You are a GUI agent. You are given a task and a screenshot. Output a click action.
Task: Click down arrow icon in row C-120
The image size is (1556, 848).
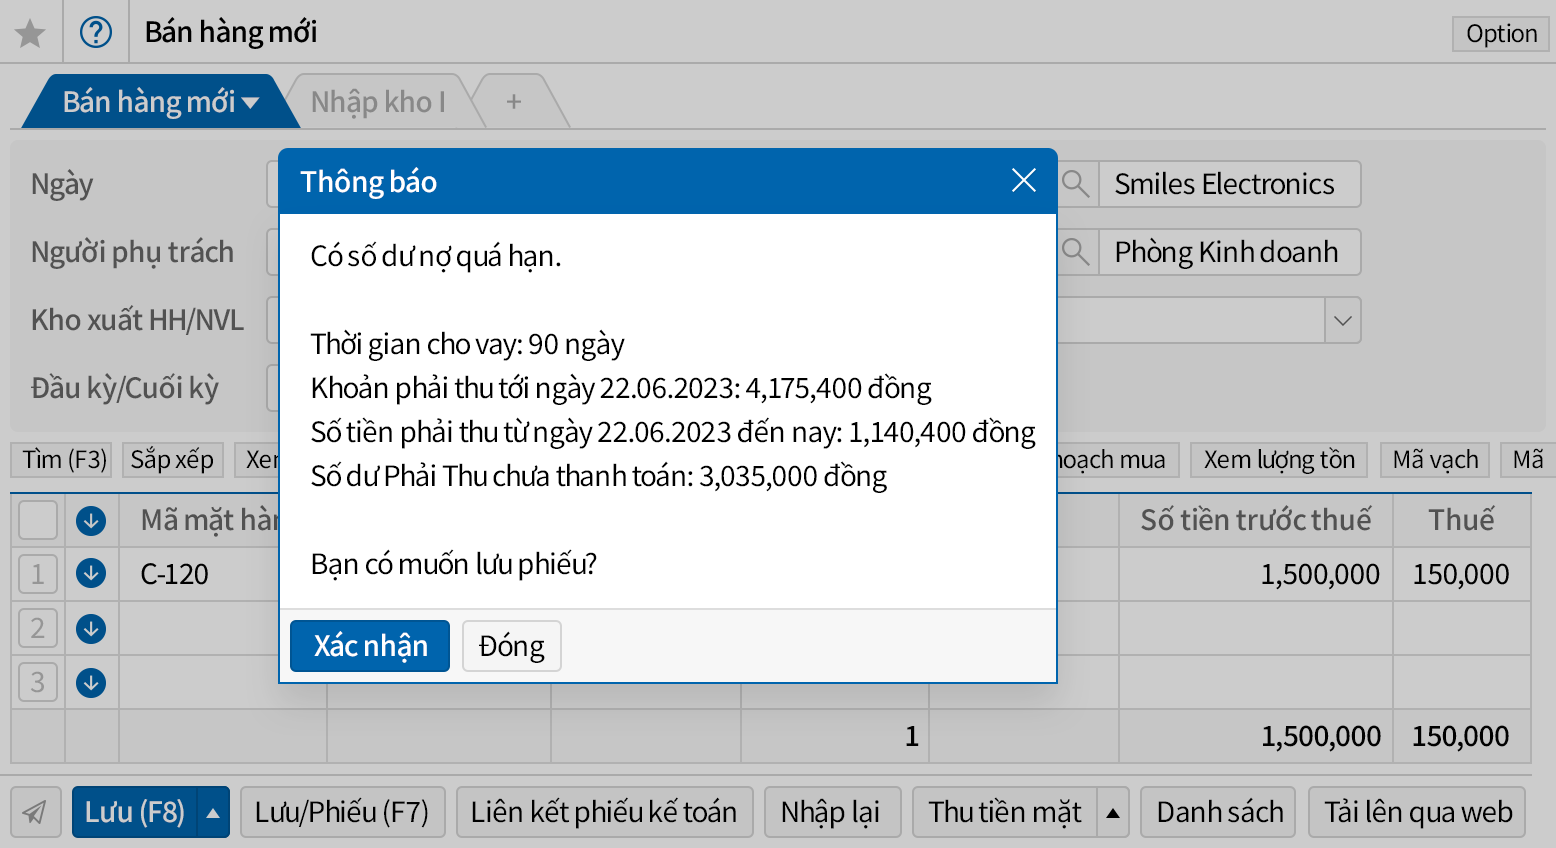pyautogui.click(x=91, y=574)
